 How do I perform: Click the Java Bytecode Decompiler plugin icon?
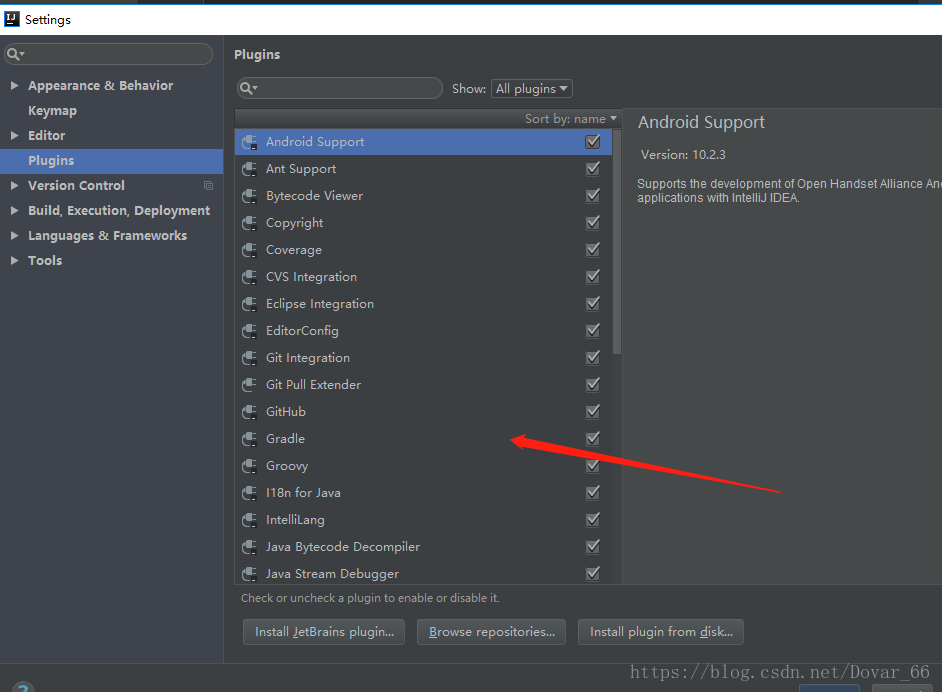249,548
